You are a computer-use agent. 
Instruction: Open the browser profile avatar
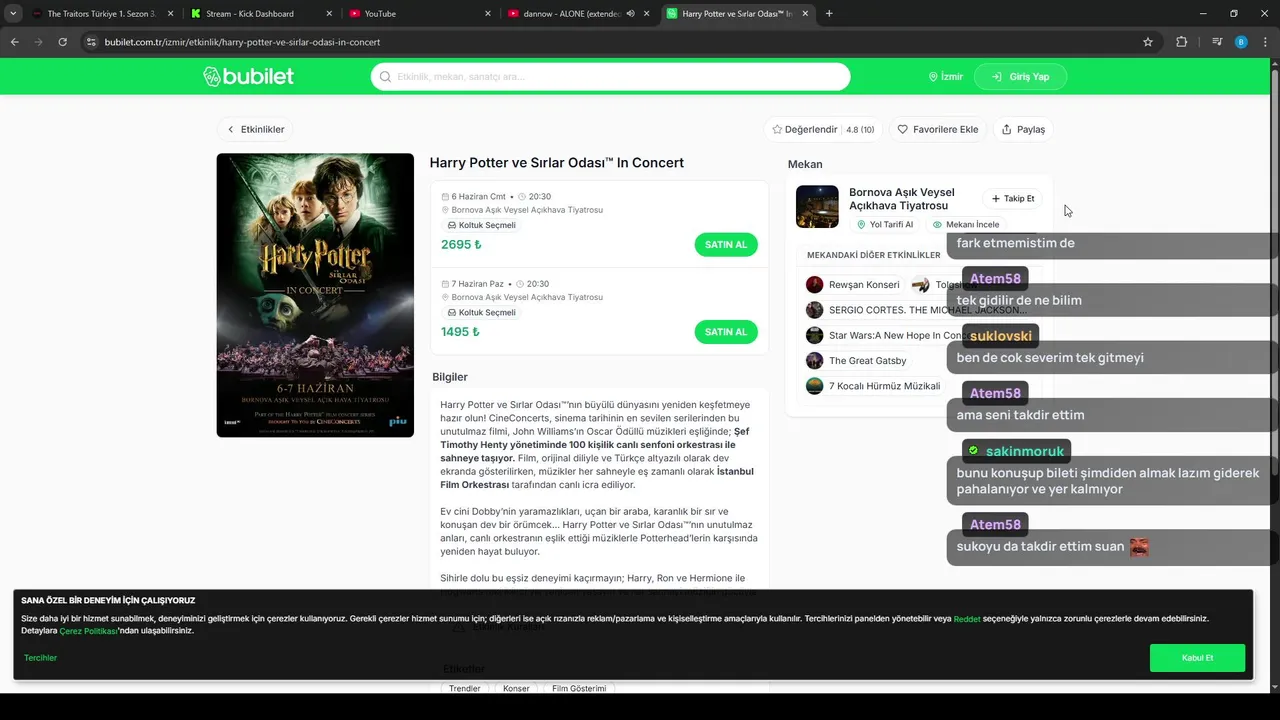(x=1241, y=42)
